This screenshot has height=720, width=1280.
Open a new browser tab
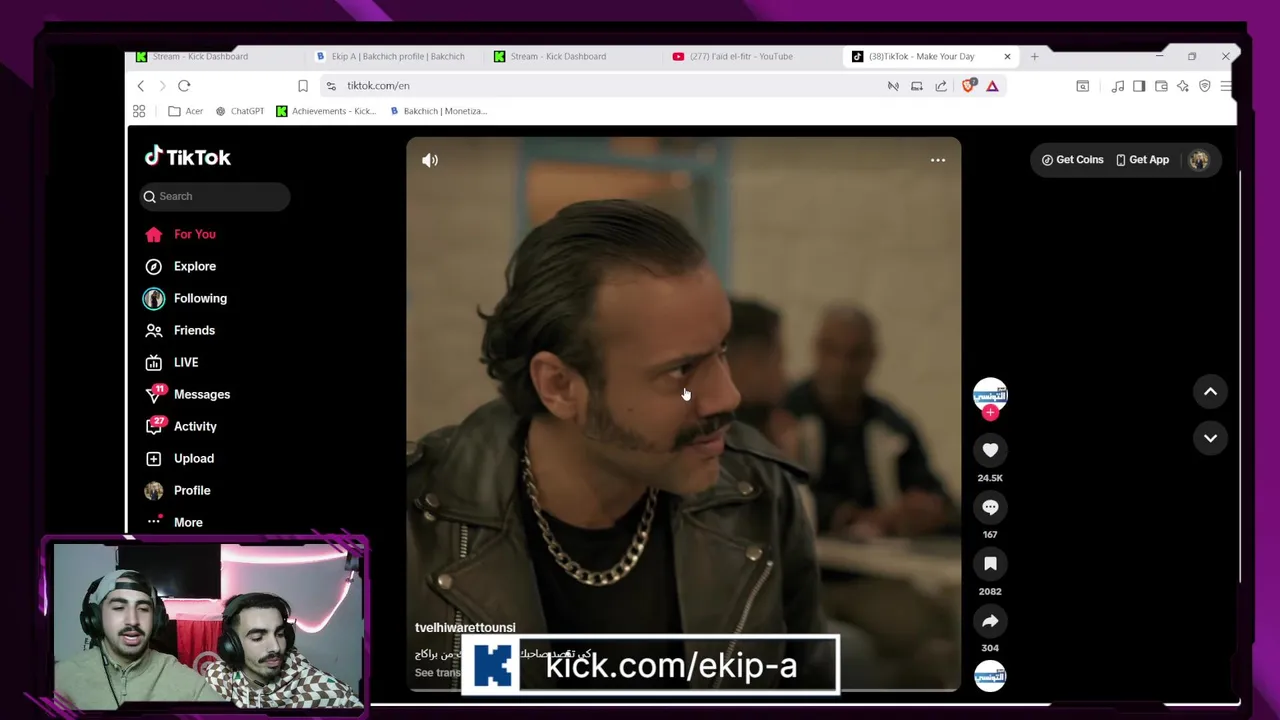1034,56
